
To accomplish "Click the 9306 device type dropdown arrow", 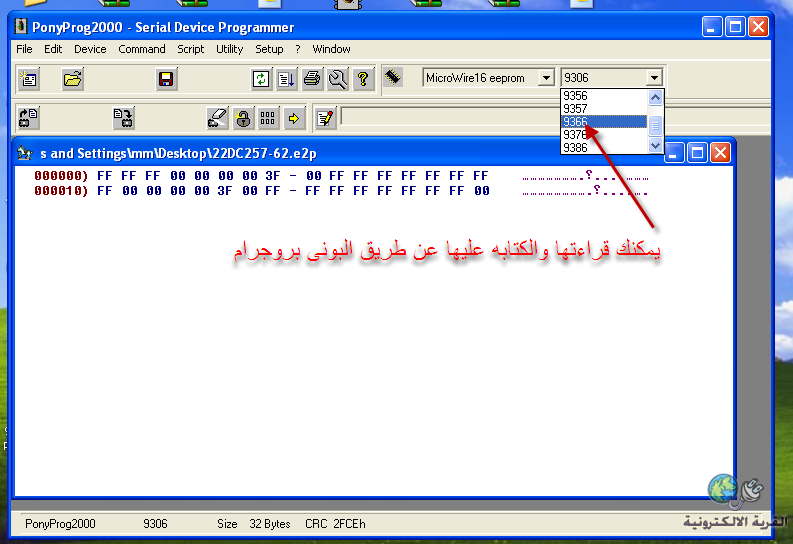I will pos(654,78).
